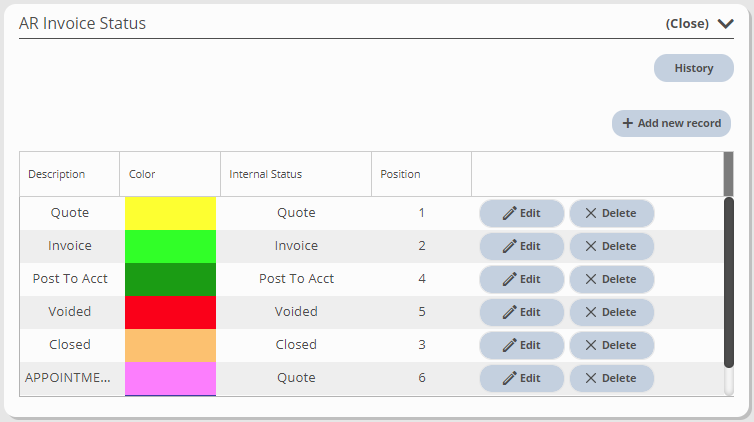Sort by the Position column header
The height and width of the screenshot is (422, 754).
(x=400, y=174)
